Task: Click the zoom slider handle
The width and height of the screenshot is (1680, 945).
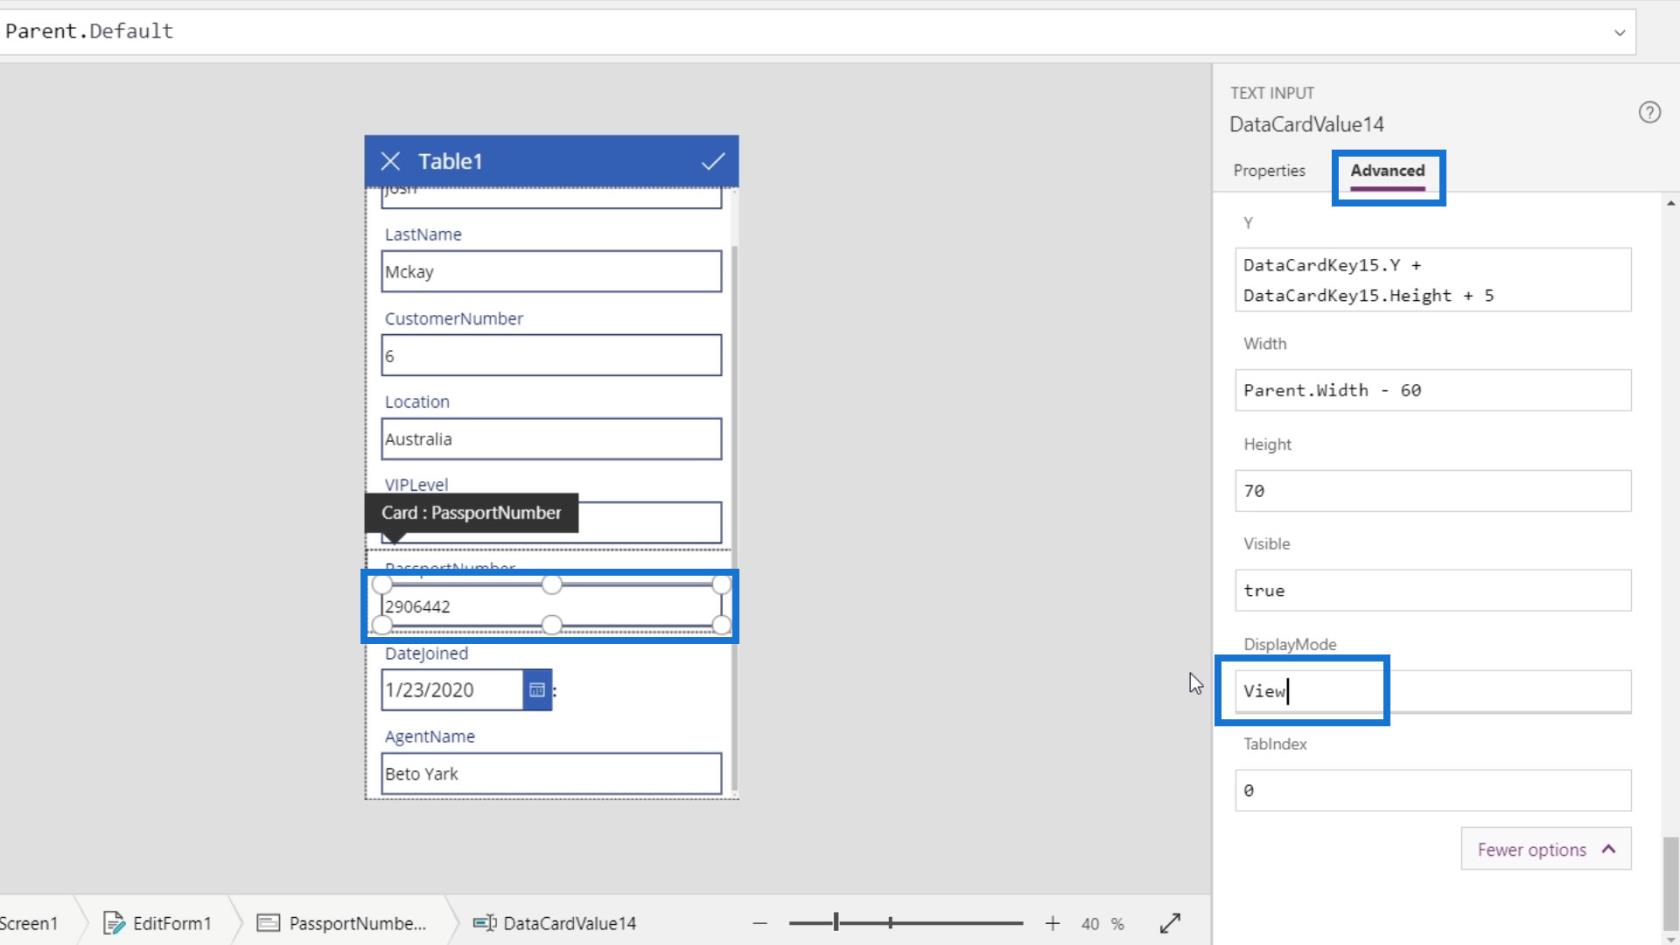Action: (836, 923)
